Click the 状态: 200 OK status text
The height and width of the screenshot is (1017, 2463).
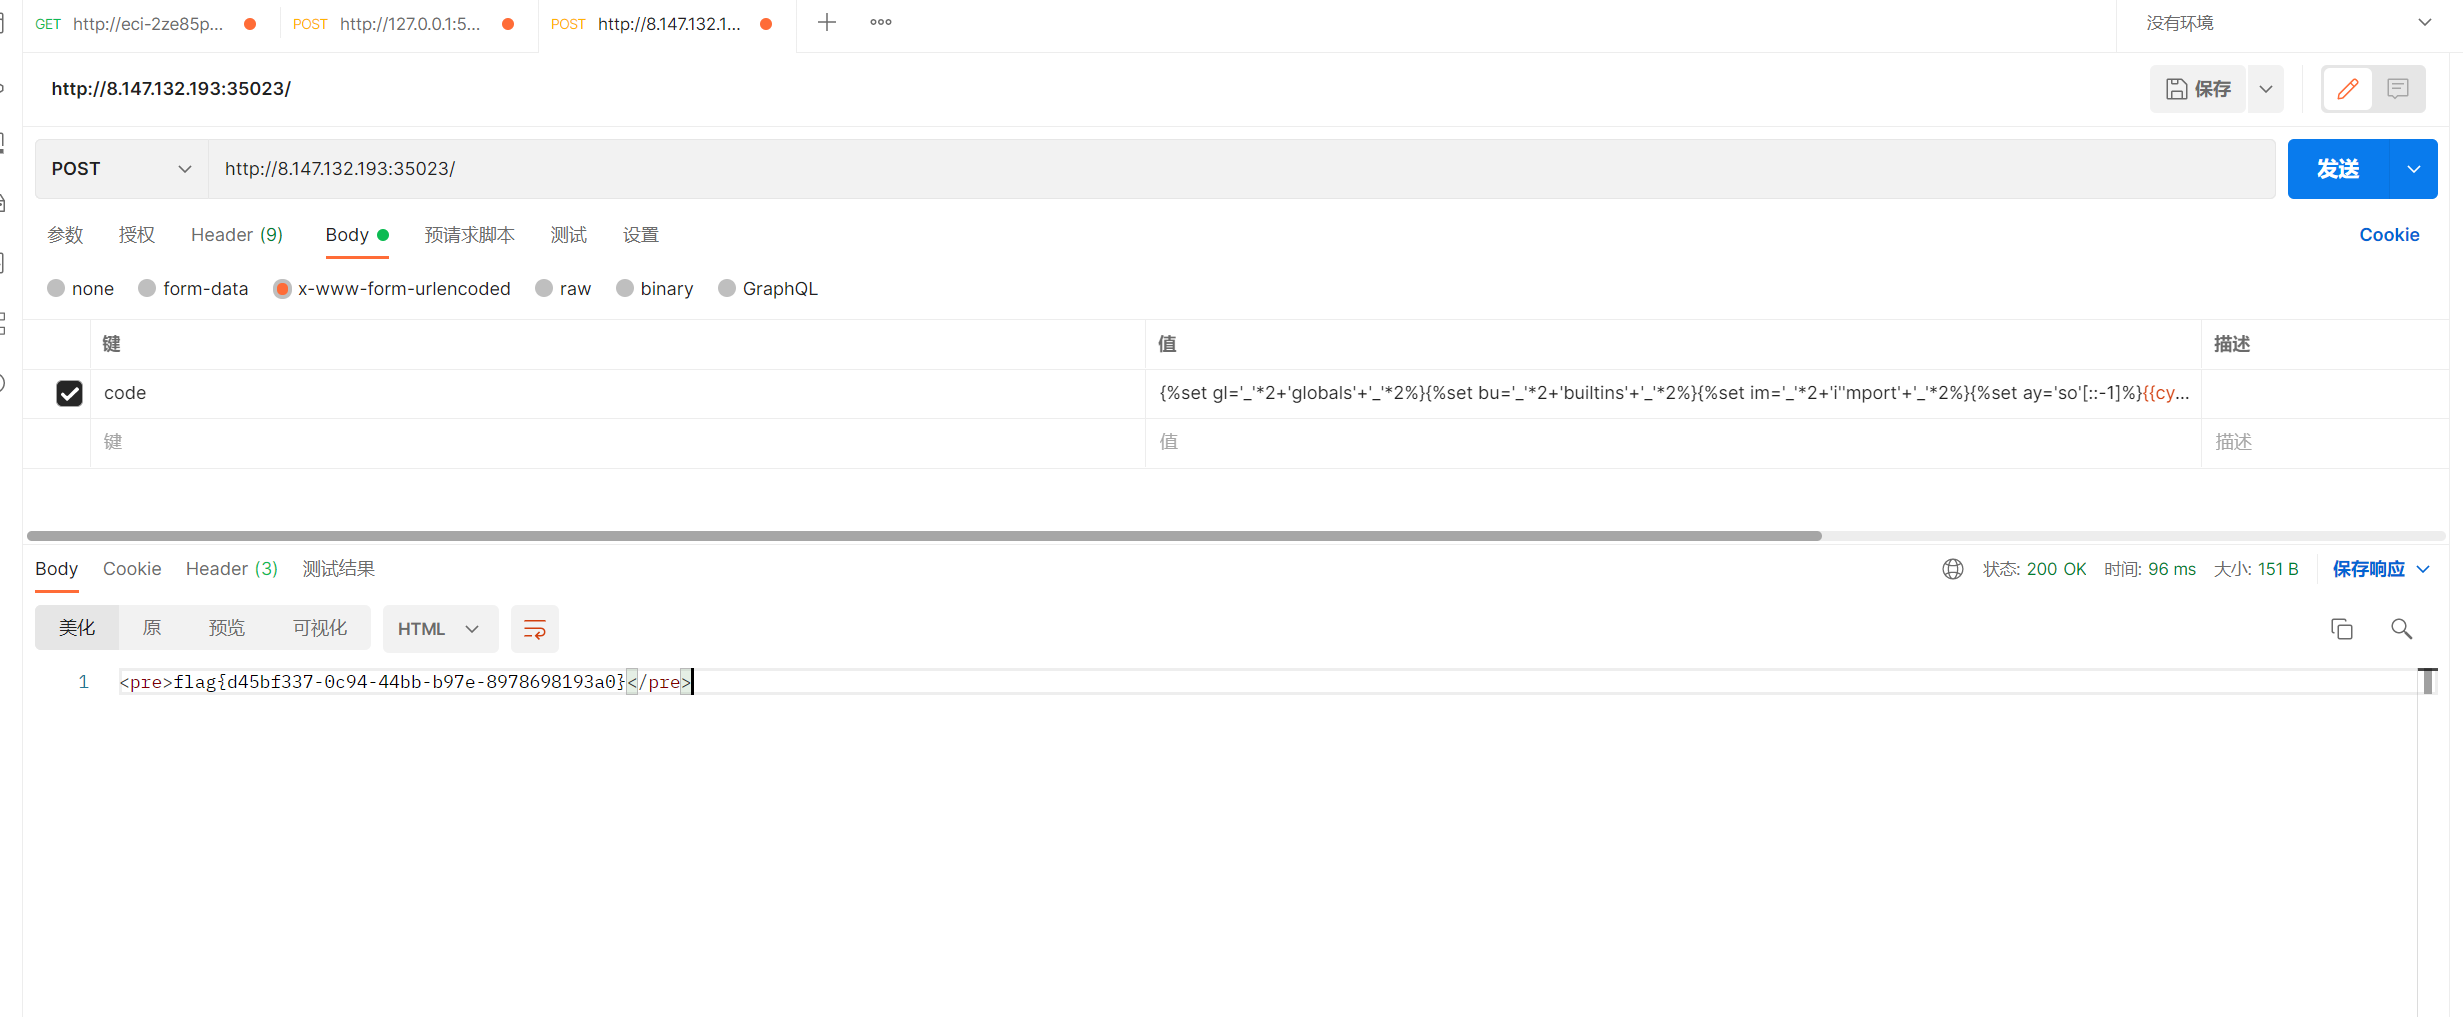coord(2035,569)
